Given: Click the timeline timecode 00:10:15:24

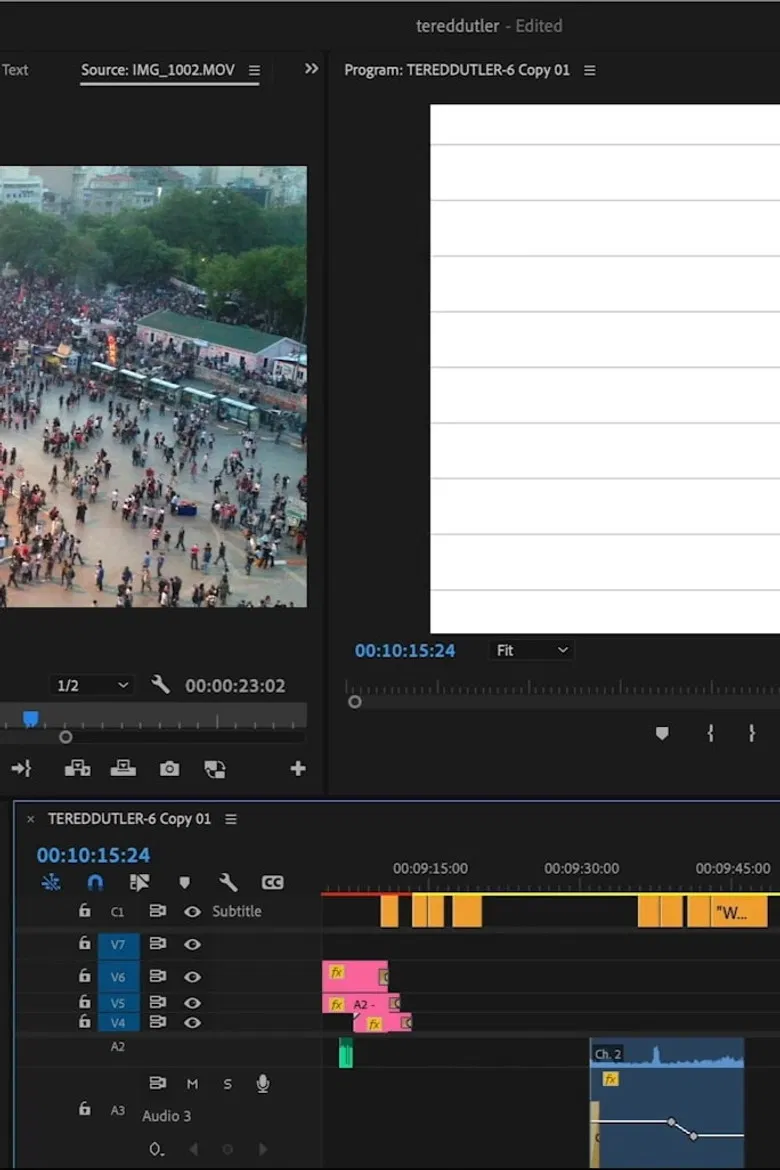Looking at the screenshot, I should 93,855.
